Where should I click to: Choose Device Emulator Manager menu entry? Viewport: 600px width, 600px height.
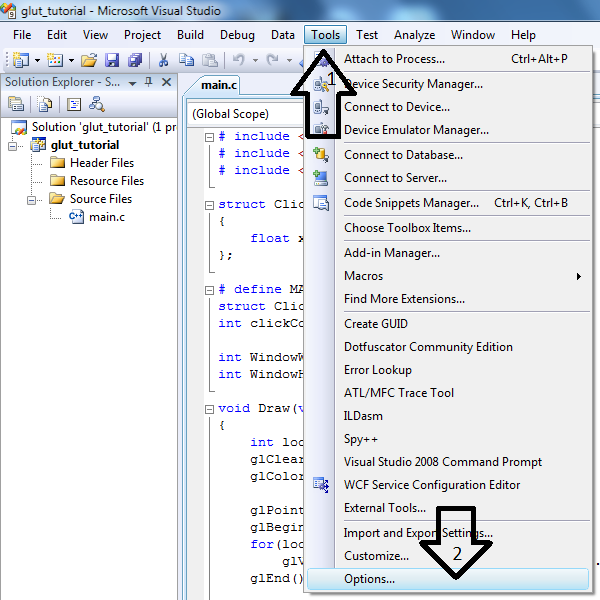click(448, 130)
